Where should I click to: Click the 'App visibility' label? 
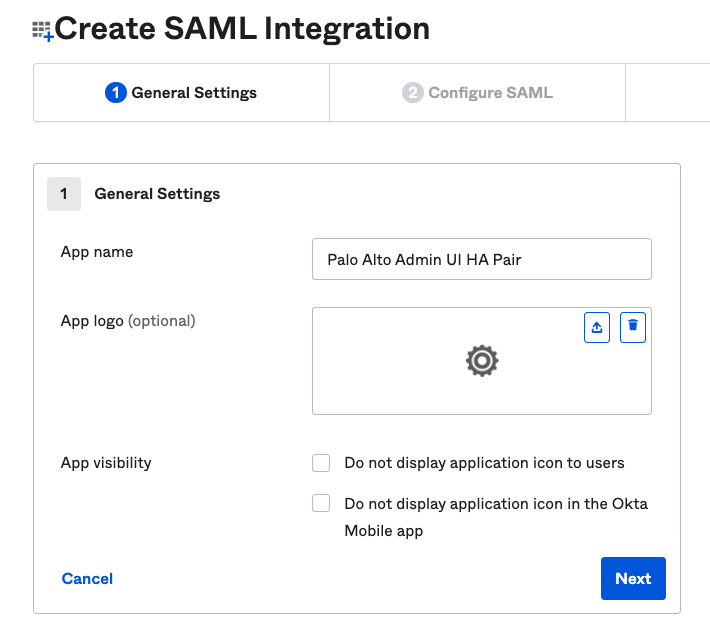[x=106, y=463]
